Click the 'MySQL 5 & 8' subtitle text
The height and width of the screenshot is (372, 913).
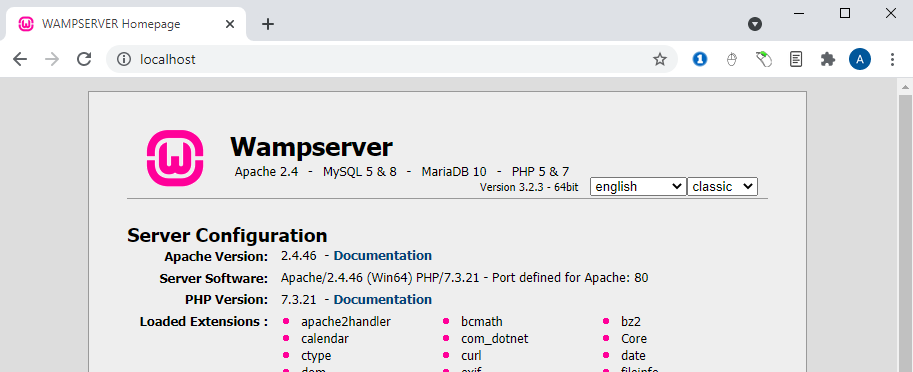coord(360,172)
